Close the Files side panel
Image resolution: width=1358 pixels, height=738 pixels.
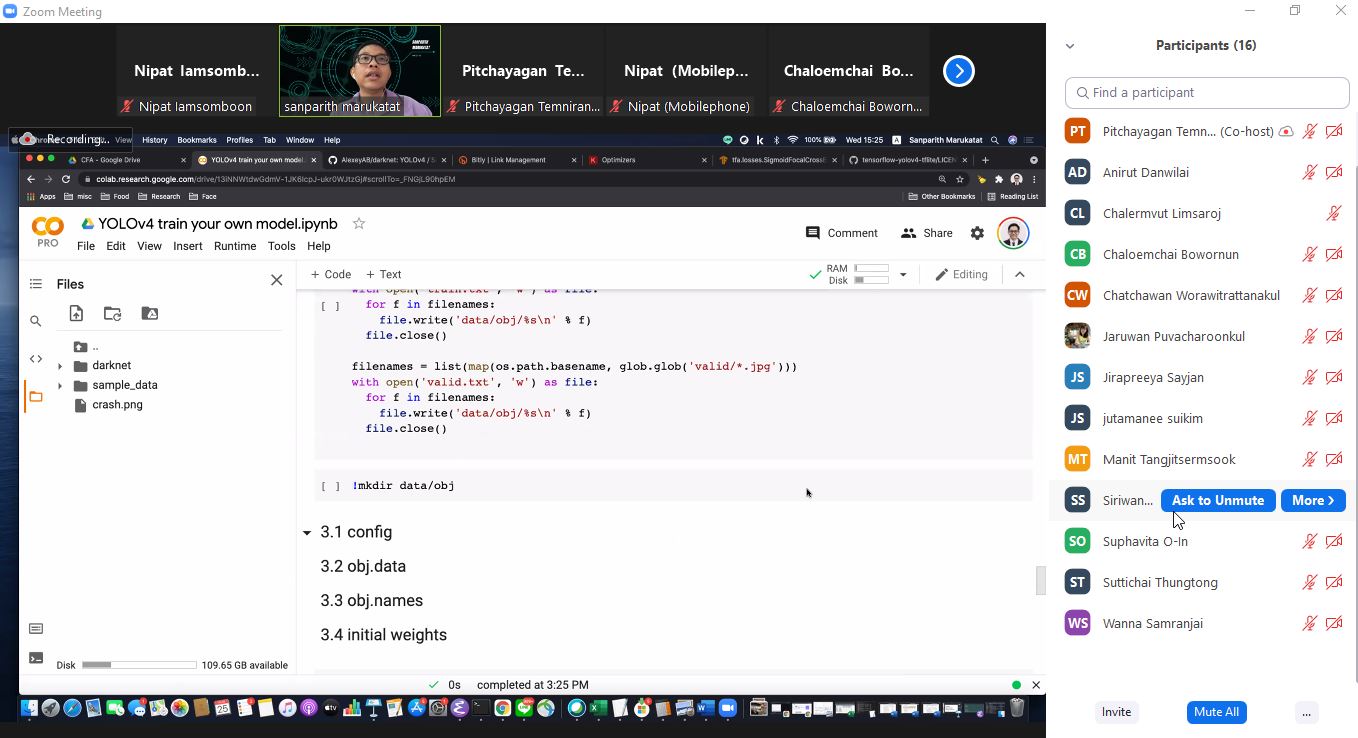pos(277,280)
